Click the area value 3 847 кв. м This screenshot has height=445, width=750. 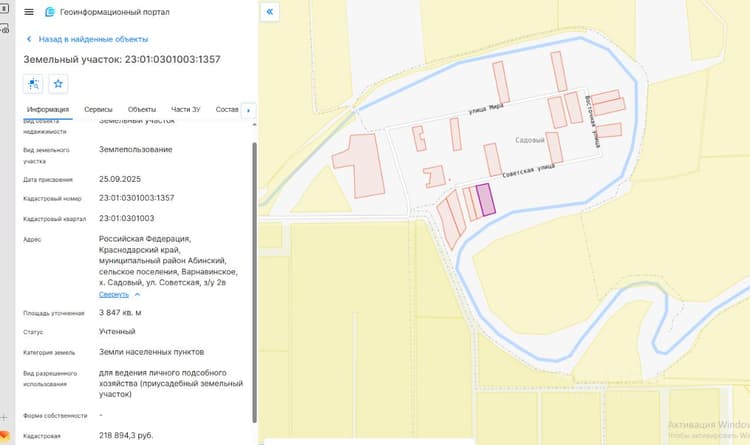(120, 312)
